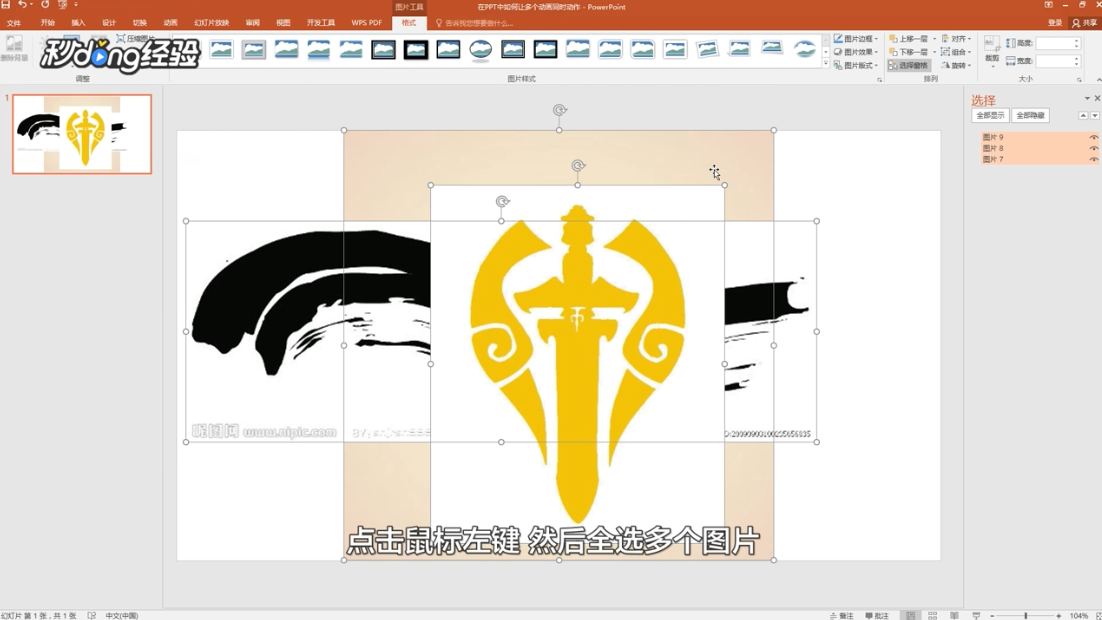Click the 高度 height input field
1102x620 pixels.
pos(1058,44)
